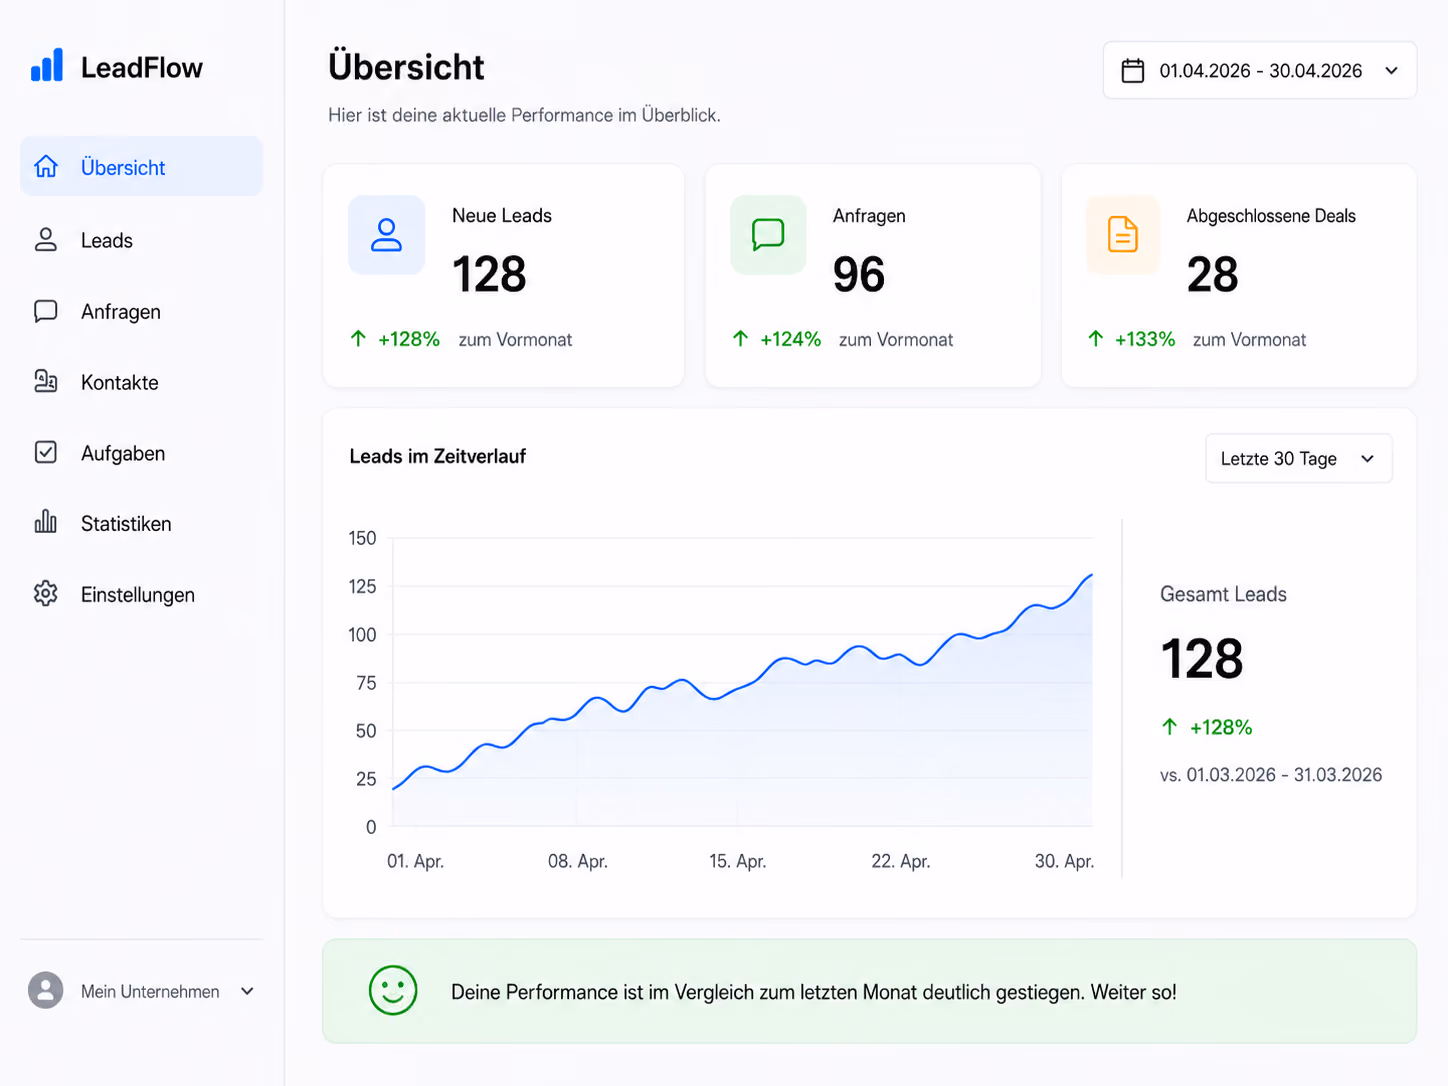Screen dimensions: 1448x1086
Task: Click the '15. Apr.' x-axis label
Action: click(x=738, y=861)
